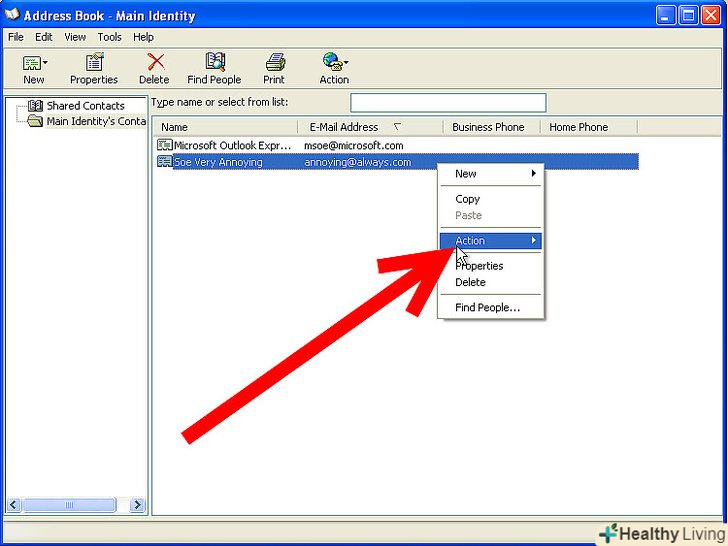
Task: Click the dropdown arrow beside the Action toolbar icon
Action: [x=346, y=62]
